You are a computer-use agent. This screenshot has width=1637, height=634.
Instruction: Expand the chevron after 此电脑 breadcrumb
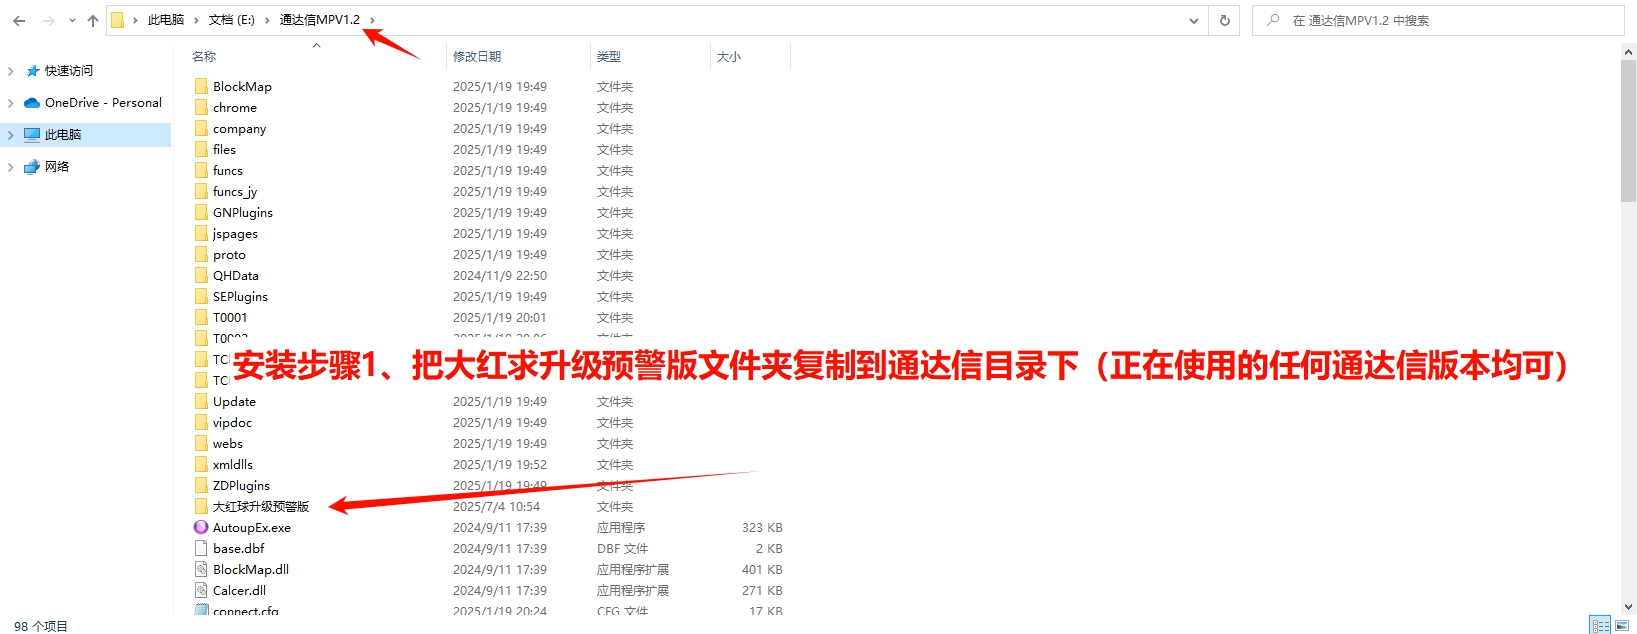click(196, 20)
